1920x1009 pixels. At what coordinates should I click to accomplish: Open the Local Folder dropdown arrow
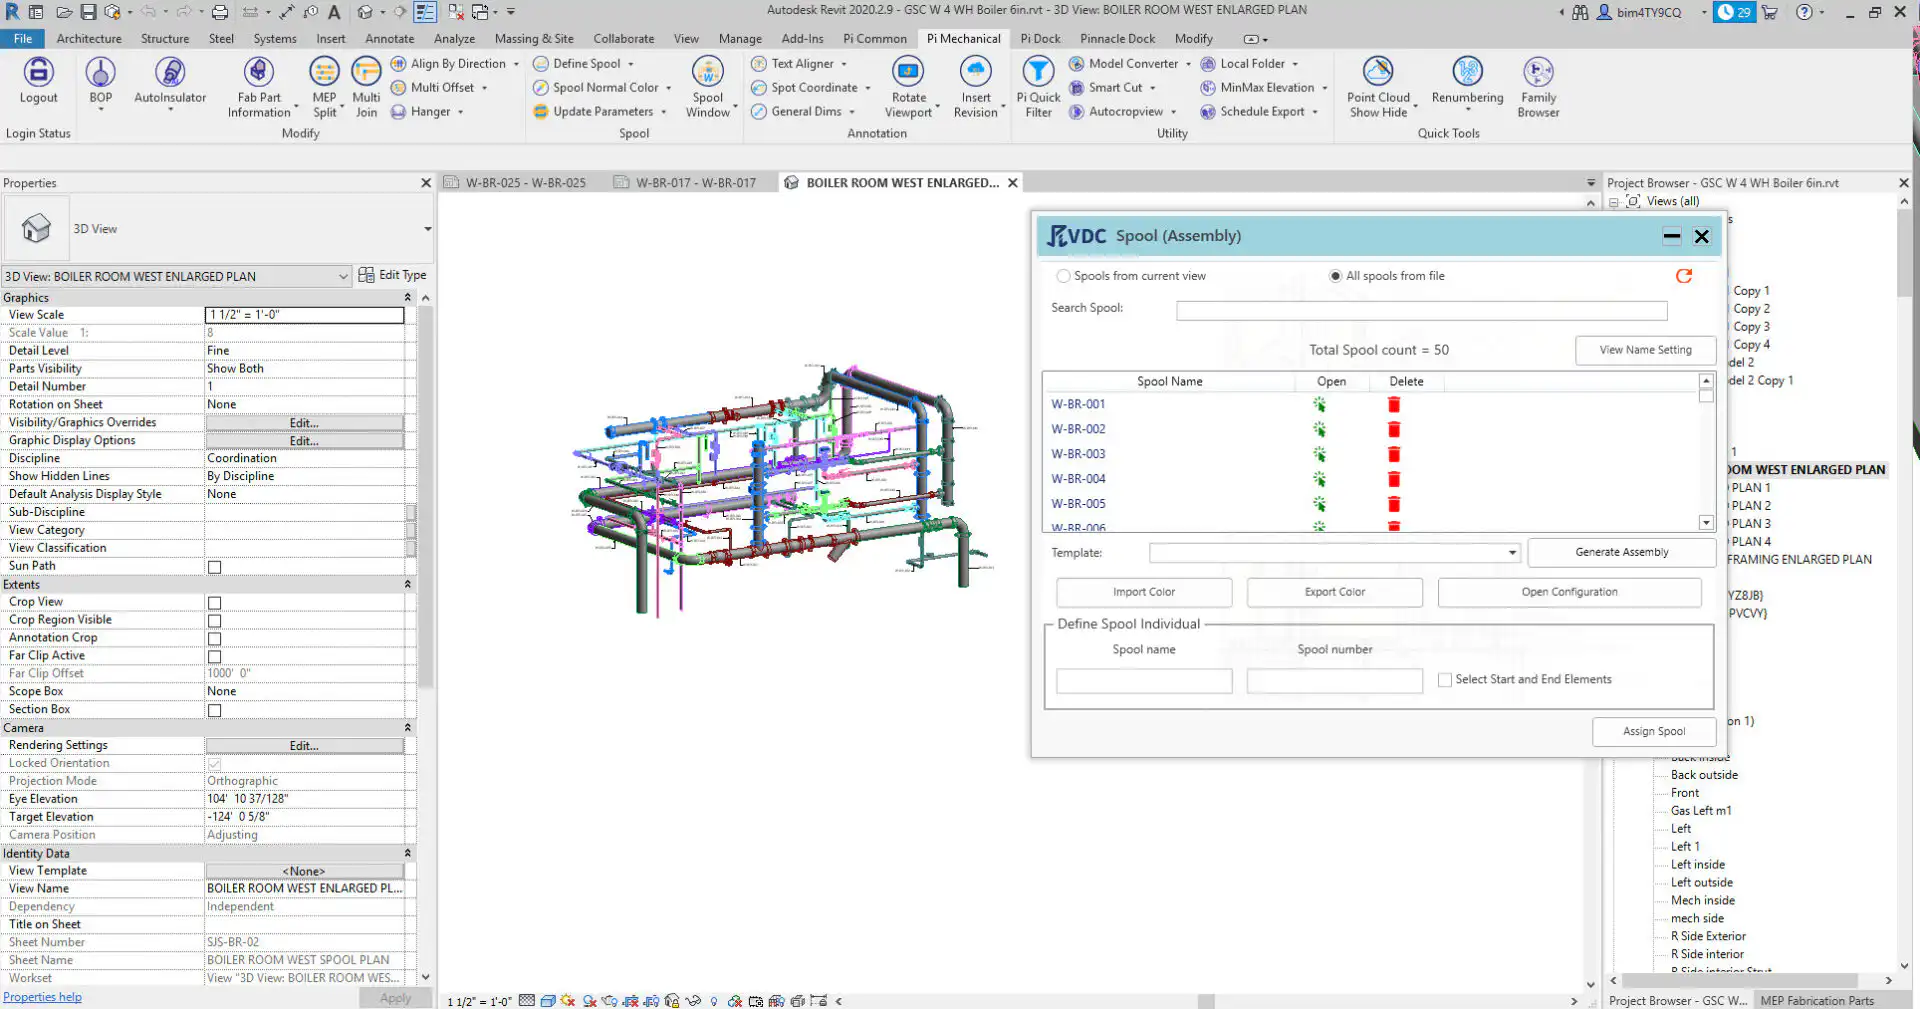click(x=1295, y=64)
